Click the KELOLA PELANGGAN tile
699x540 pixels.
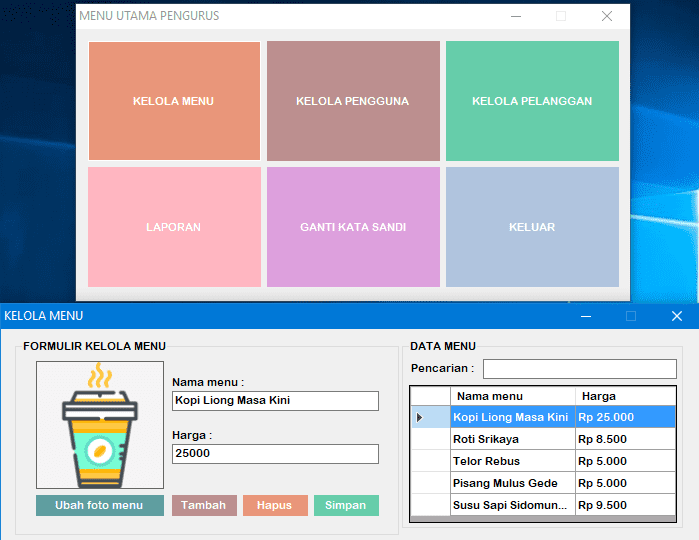coord(532,101)
